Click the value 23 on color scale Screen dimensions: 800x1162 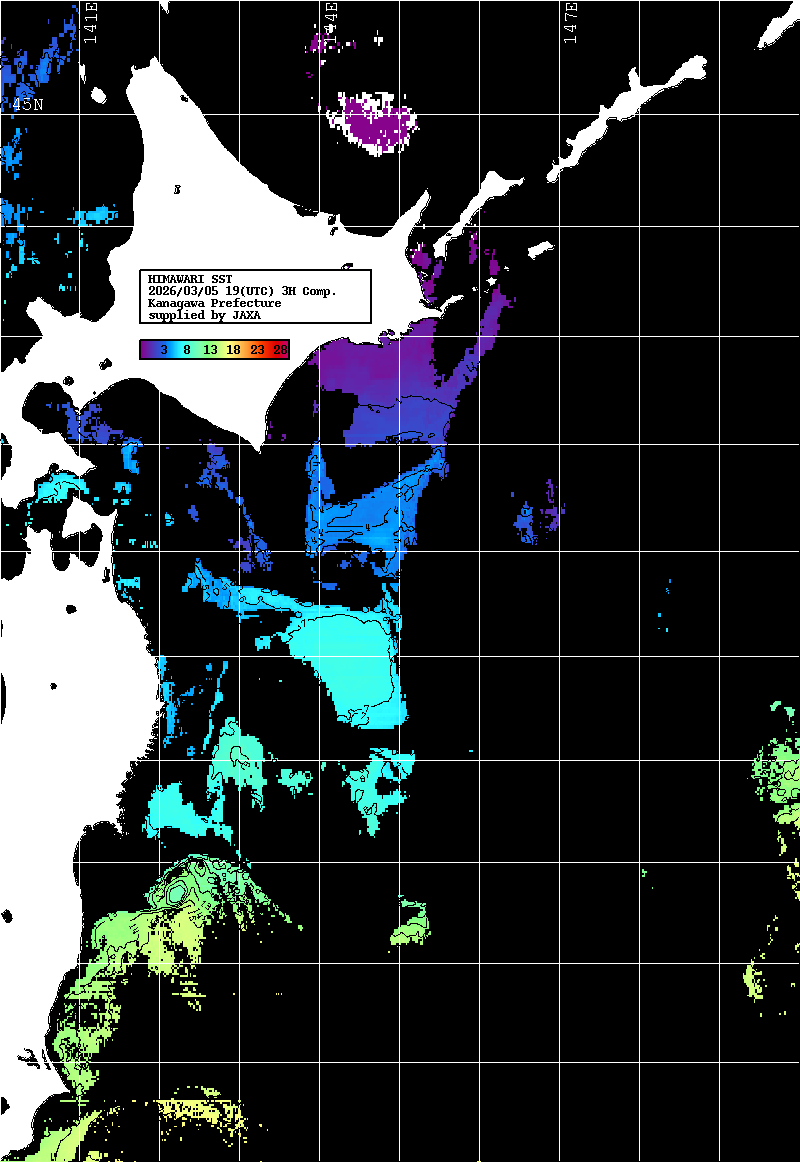257,349
